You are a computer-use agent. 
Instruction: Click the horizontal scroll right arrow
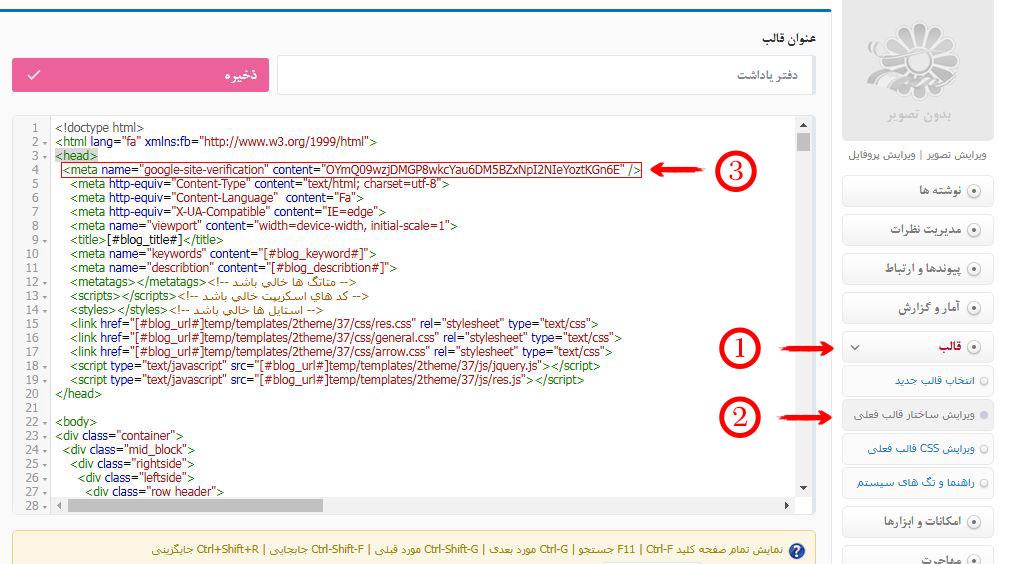click(787, 505)
